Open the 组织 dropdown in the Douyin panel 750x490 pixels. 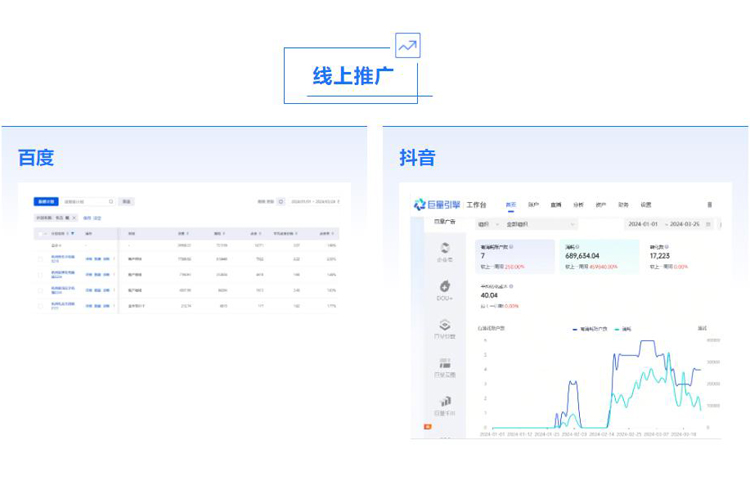[488, 224]
